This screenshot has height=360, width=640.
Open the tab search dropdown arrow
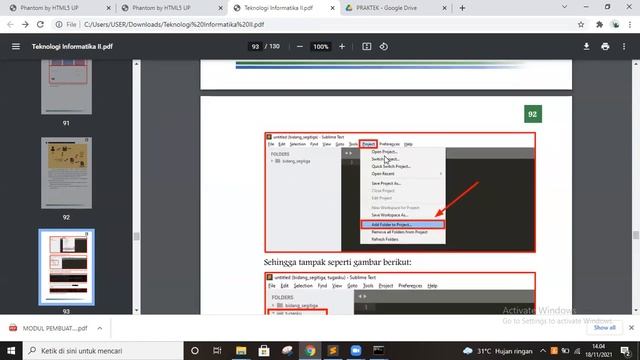564,7
